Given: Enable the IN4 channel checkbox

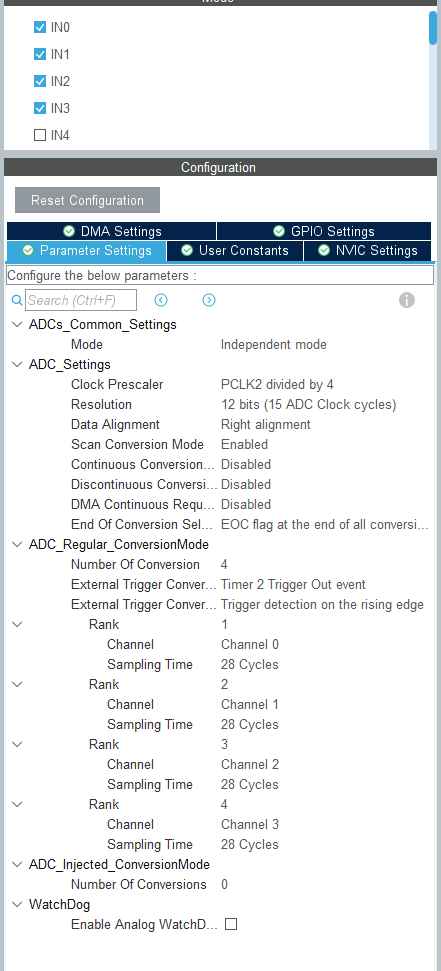Looking at the screenshot, I should [40, 135].
